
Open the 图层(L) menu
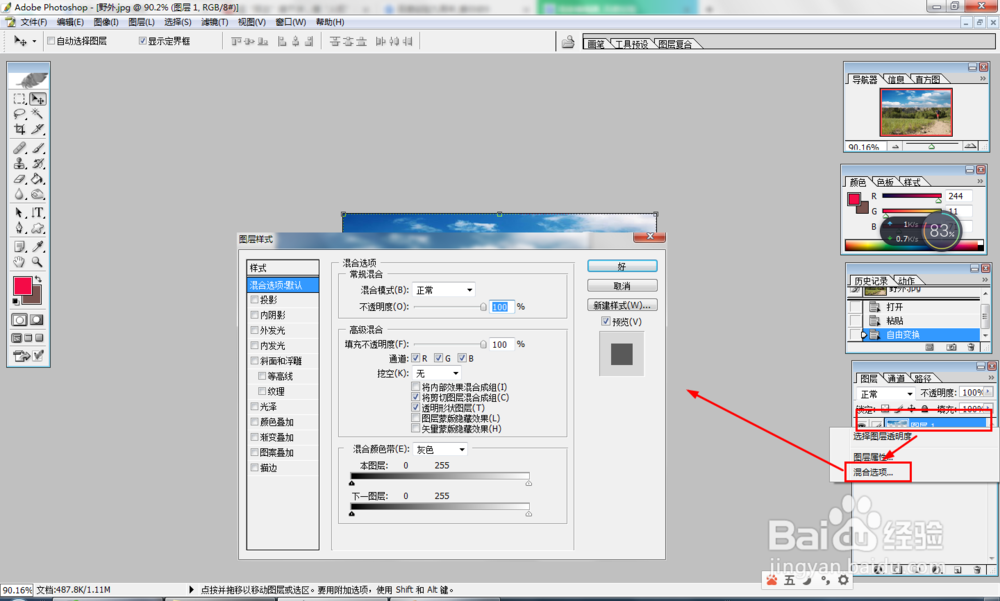click(x=141, y=22)
